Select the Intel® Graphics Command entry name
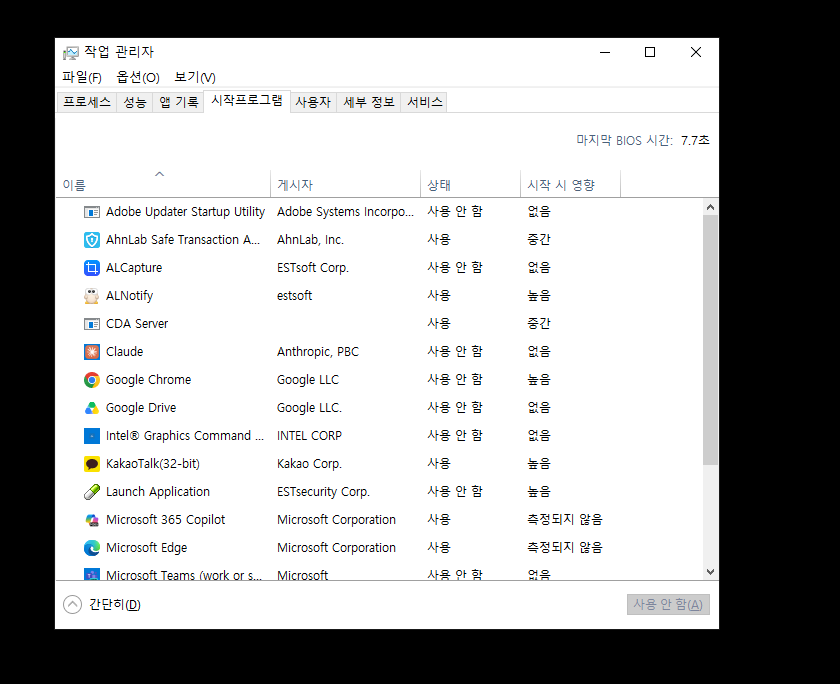Screen dimensions: 840x684 185,436
